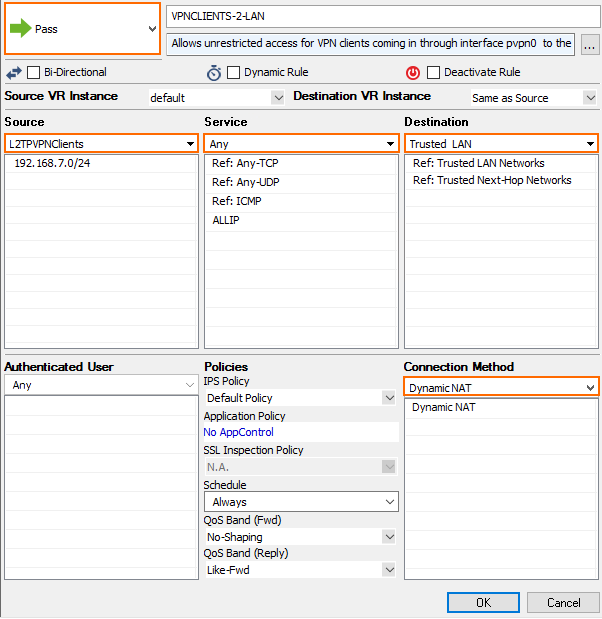Click the rule name field VPNCLIENTS-2-LAN

[383, 17]
